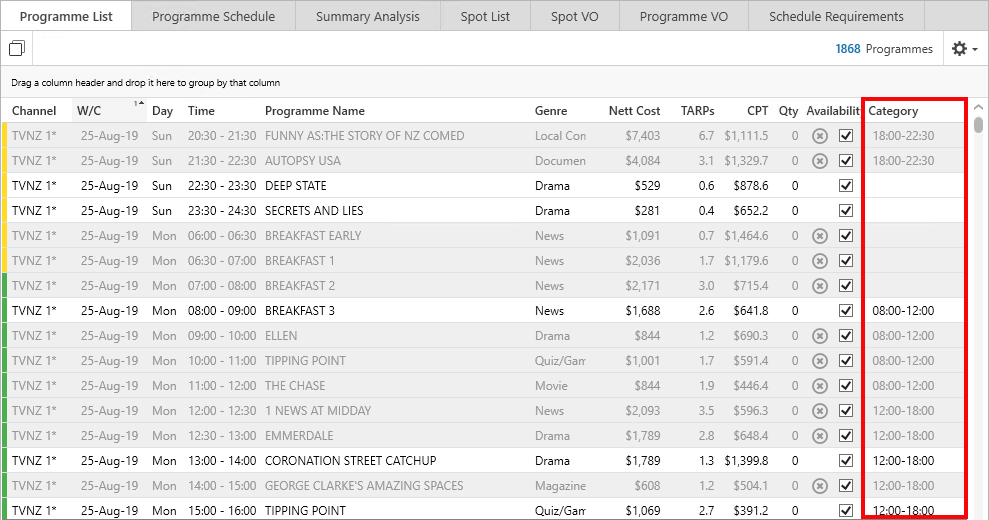Sort by the Category column header

(x=893, y=111)
